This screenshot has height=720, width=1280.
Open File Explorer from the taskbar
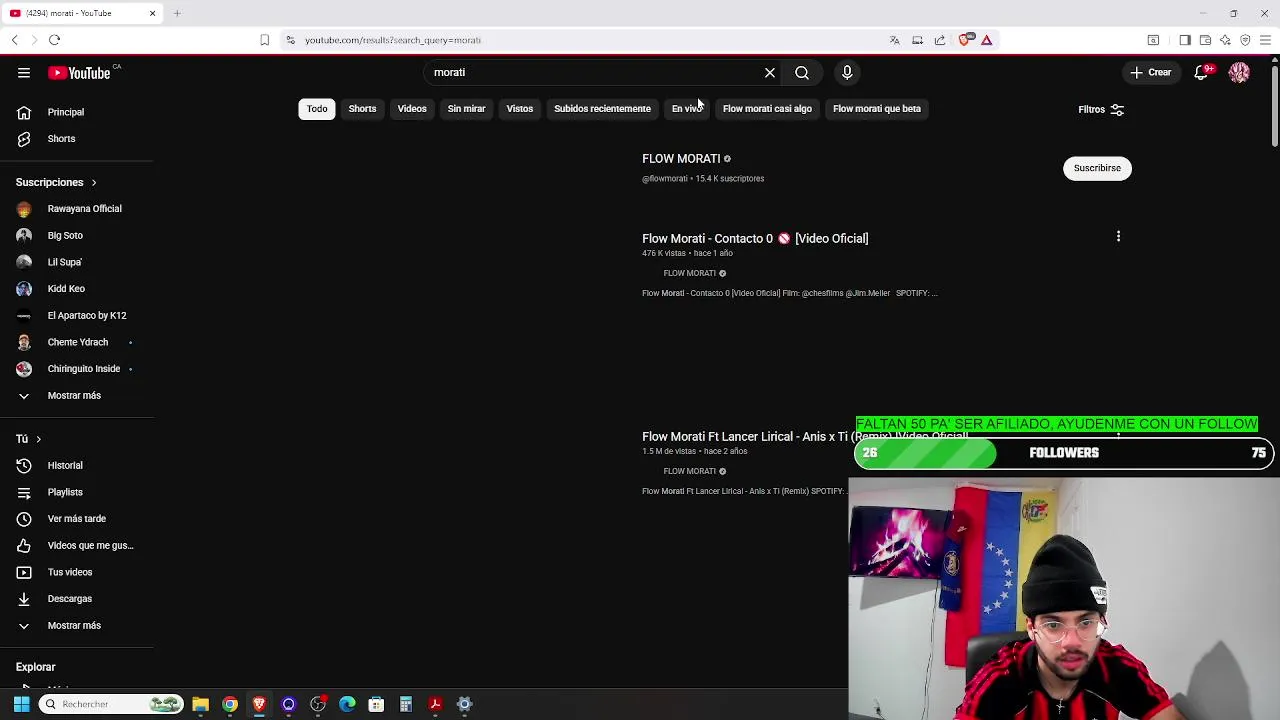pyautogui.click(x=200, y=704)
